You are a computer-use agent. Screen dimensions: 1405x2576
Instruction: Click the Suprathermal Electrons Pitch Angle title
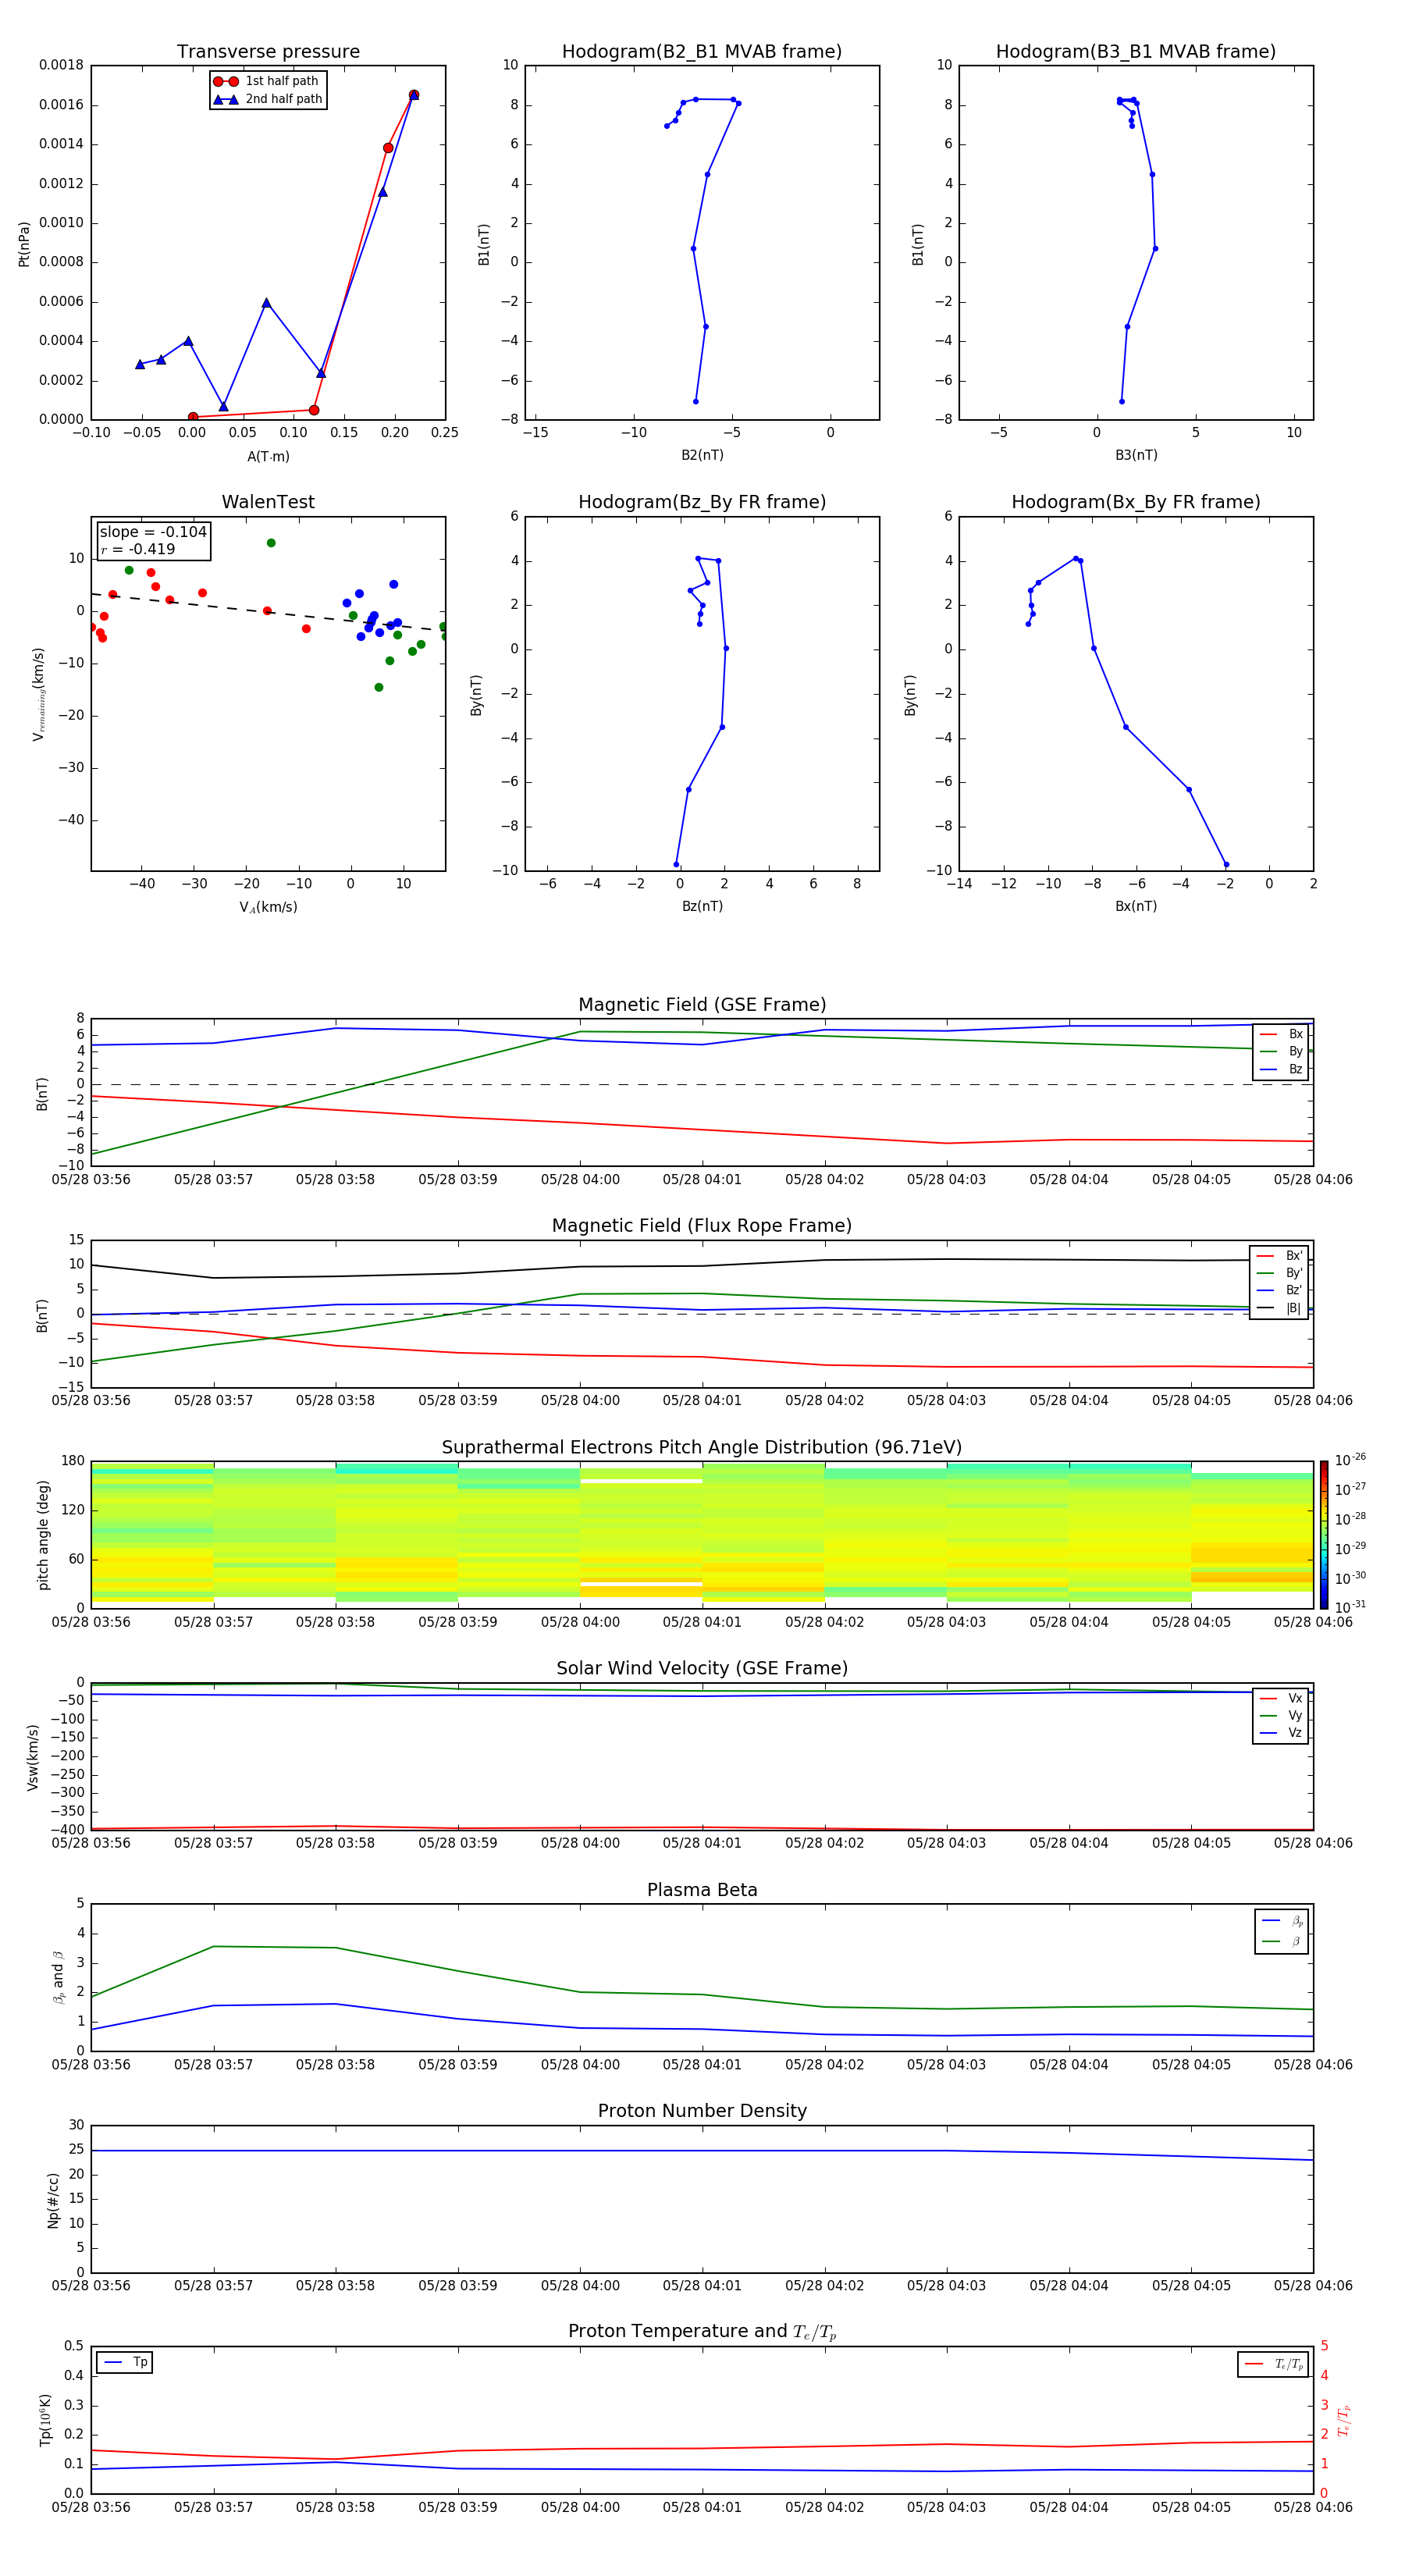pyautogui.click(x=702, y=1448)
